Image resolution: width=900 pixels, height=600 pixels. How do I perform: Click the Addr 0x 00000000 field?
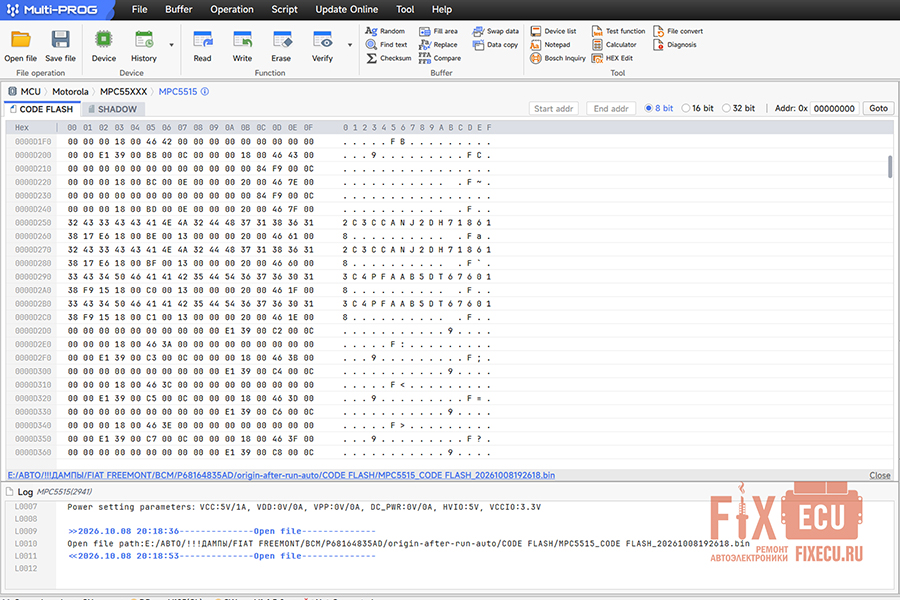[835, 109]
